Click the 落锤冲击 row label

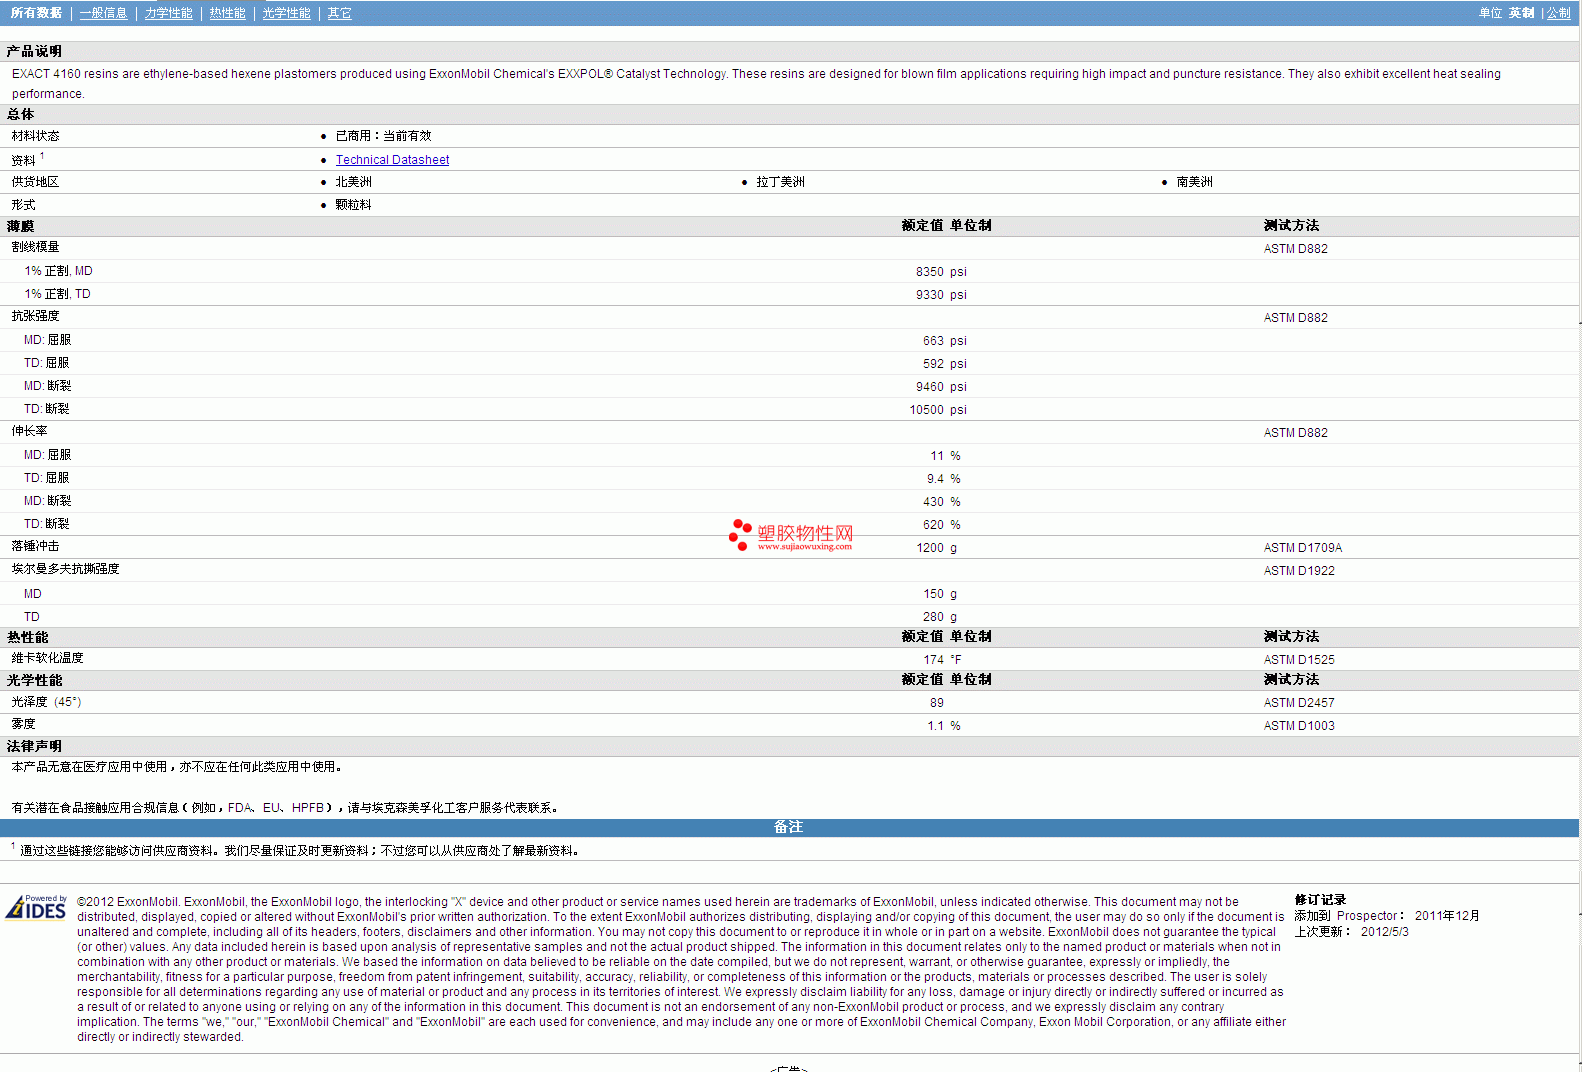(35, 546)
